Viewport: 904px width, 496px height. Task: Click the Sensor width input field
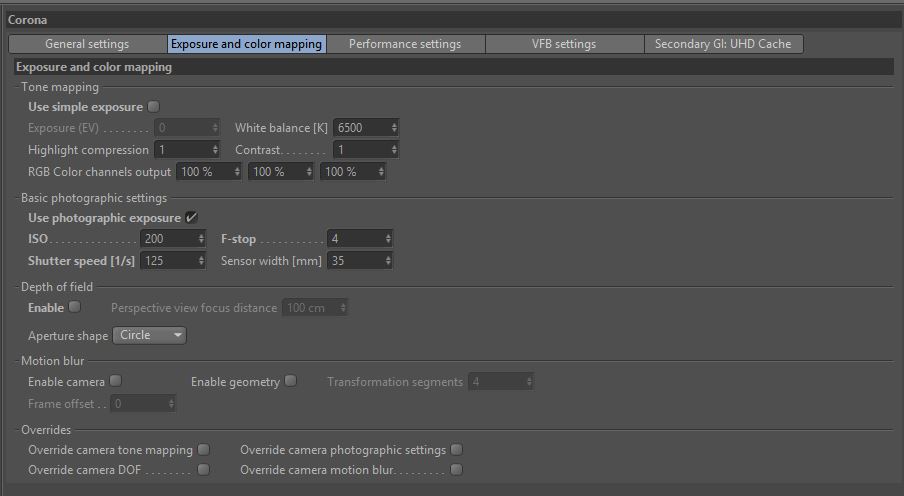coord(354,261)
